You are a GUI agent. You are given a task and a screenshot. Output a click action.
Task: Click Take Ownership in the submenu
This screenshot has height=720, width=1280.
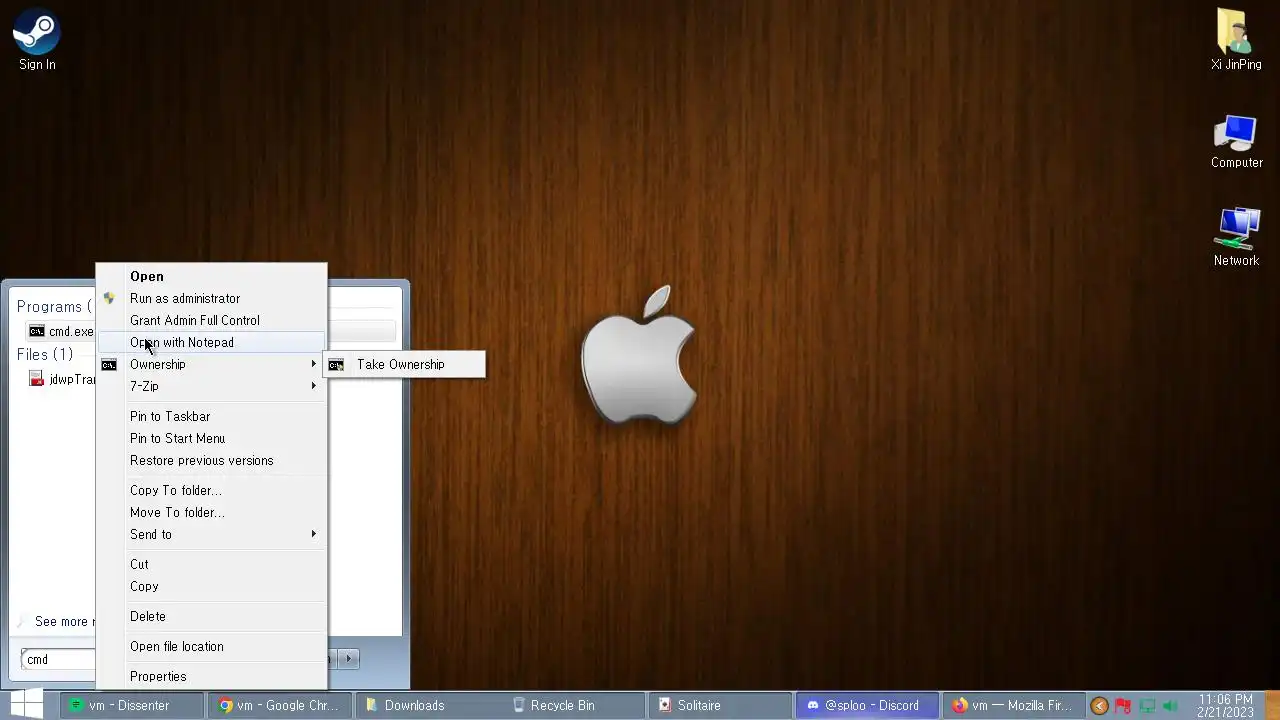click(405, 364)
